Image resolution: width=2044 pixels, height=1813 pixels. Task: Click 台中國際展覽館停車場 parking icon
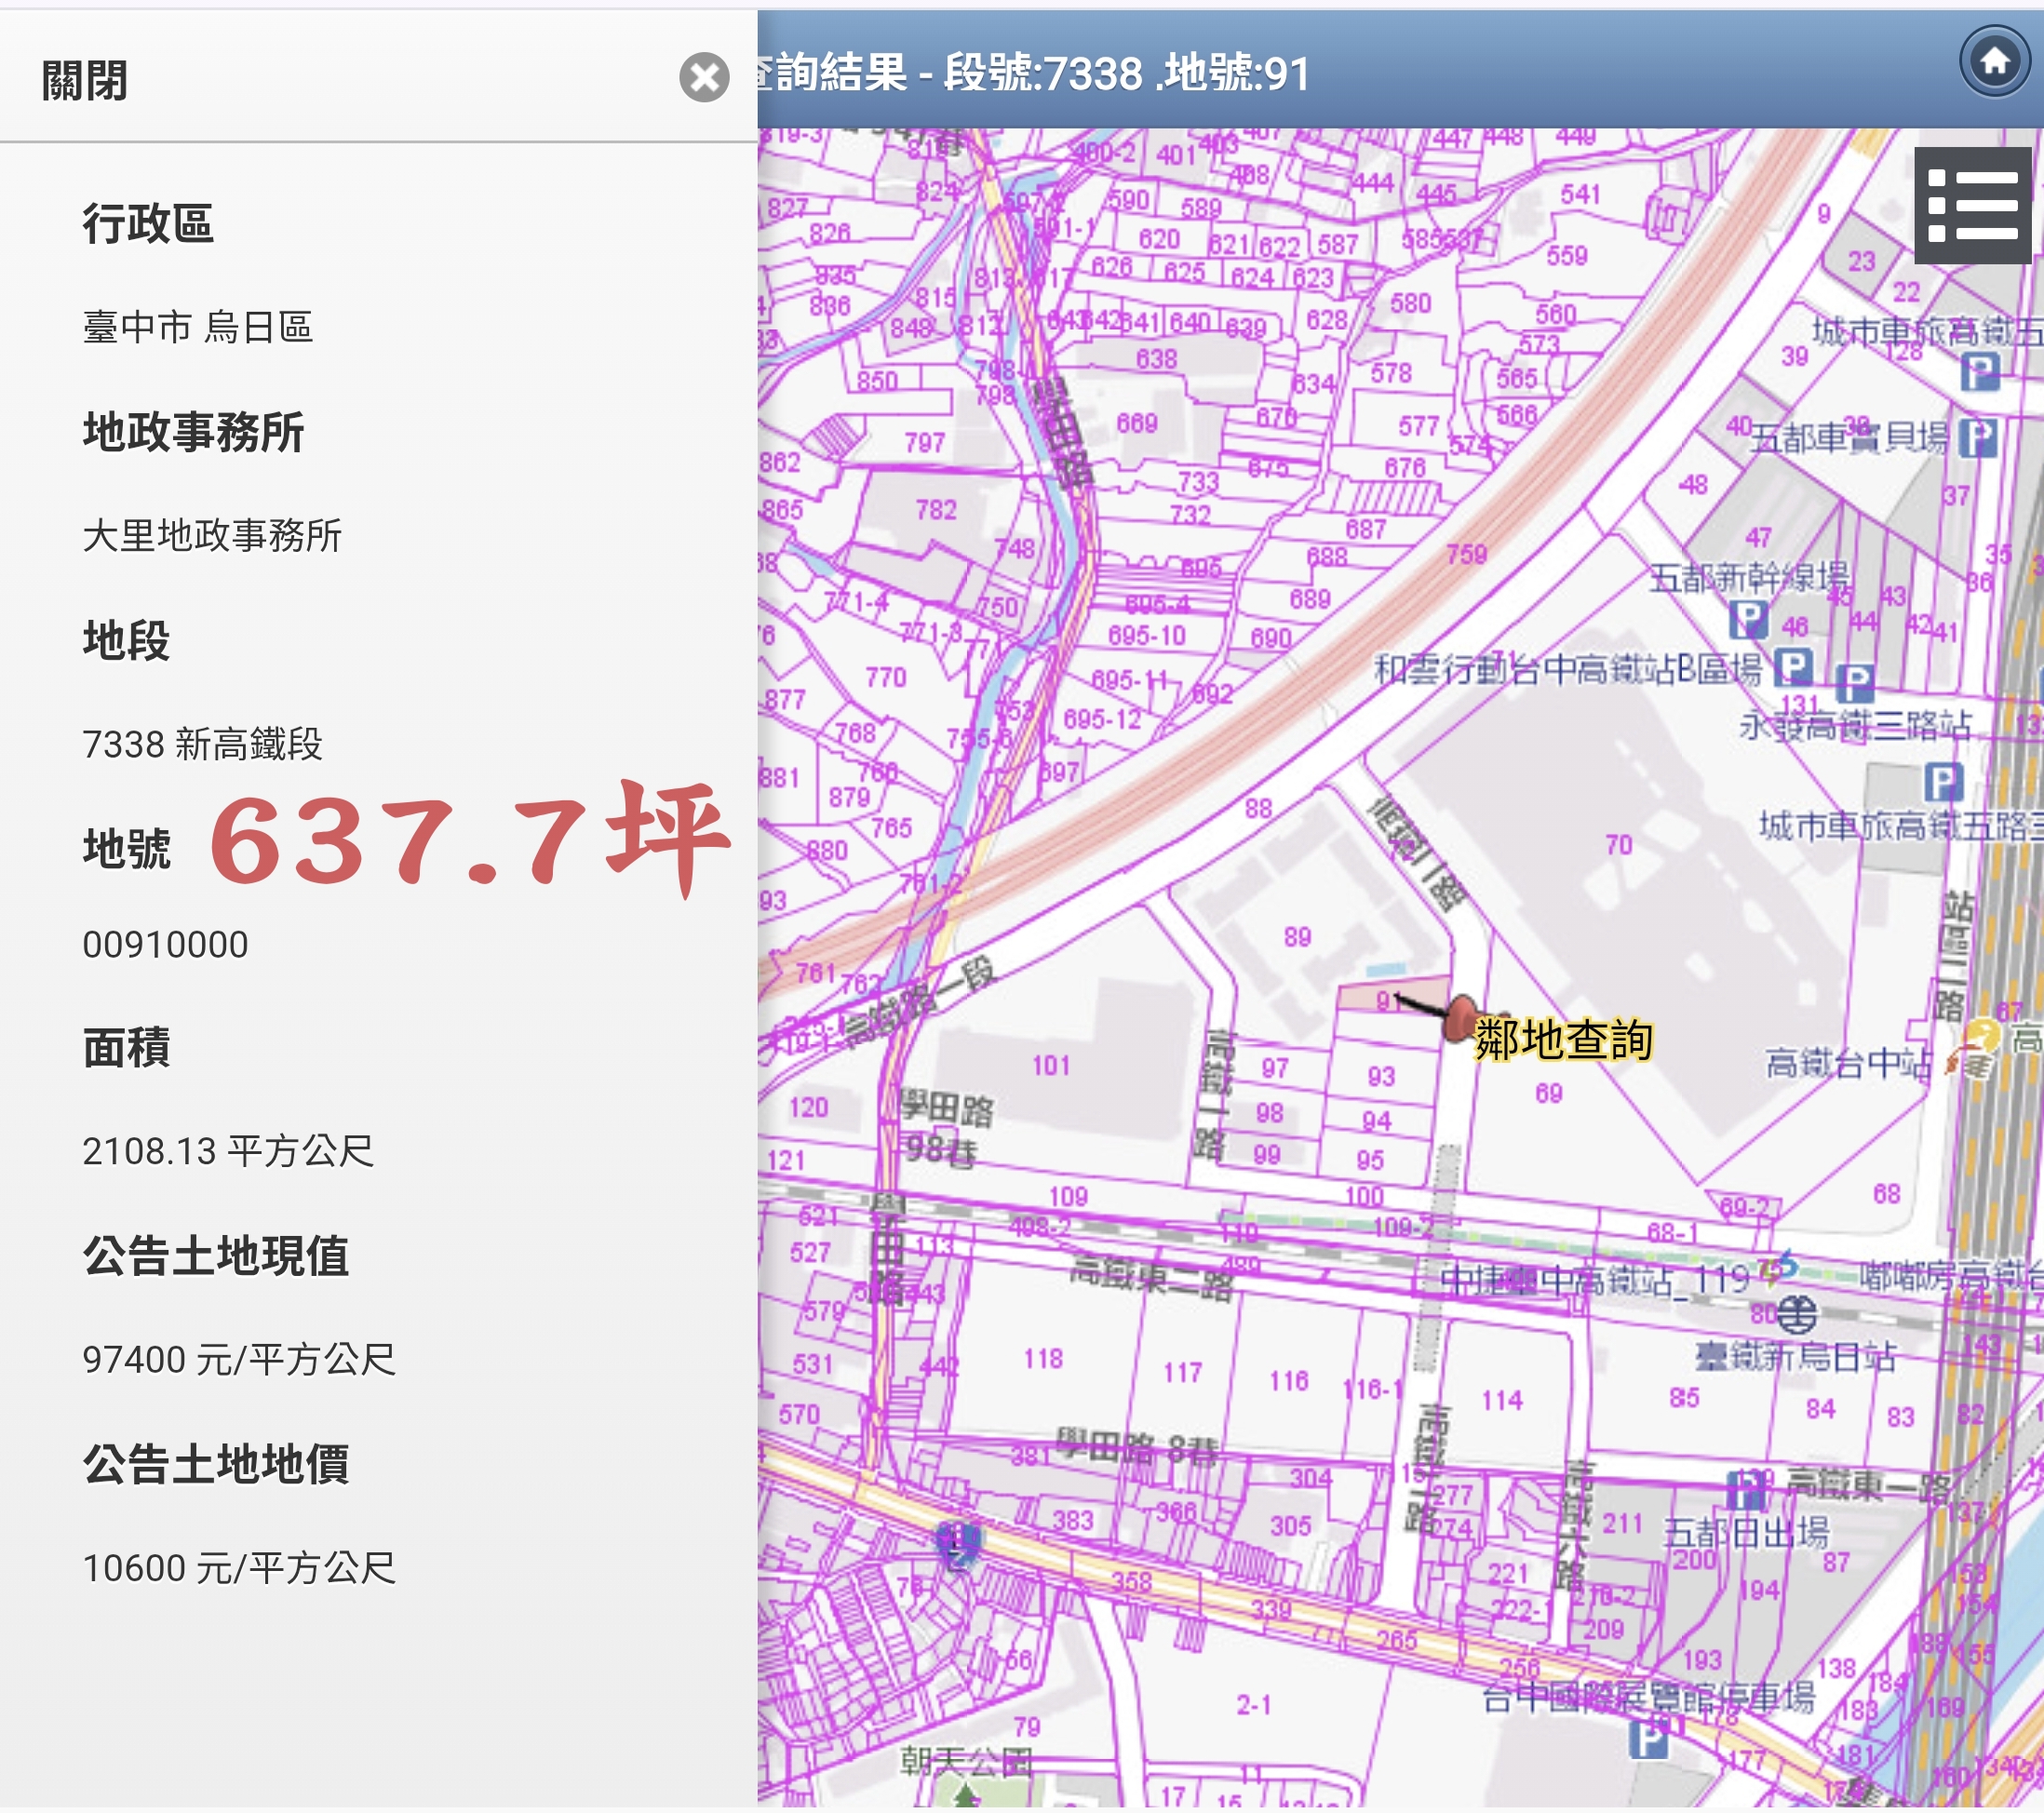coord(1648,1741)
